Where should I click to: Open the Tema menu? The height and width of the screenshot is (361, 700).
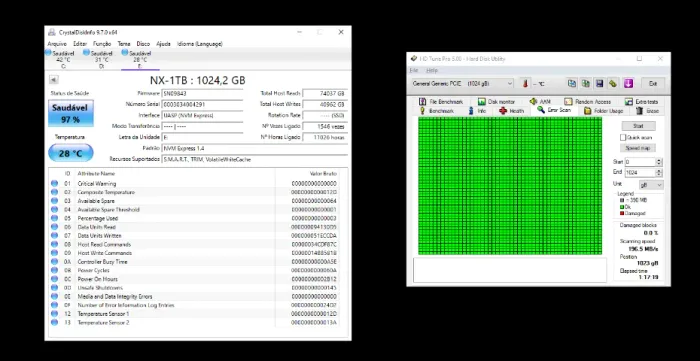(124, 44)
